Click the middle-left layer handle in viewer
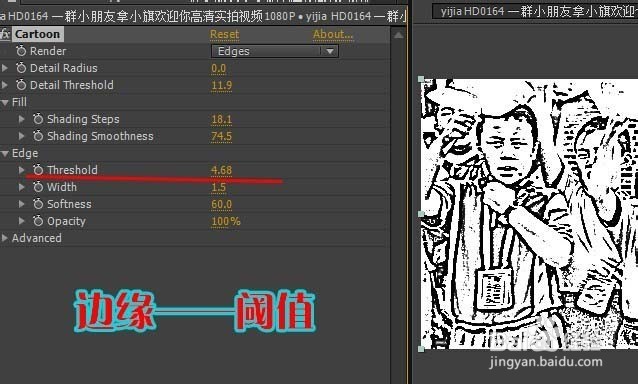The height and width of the screenshot is (384, 638). point(421,214)
